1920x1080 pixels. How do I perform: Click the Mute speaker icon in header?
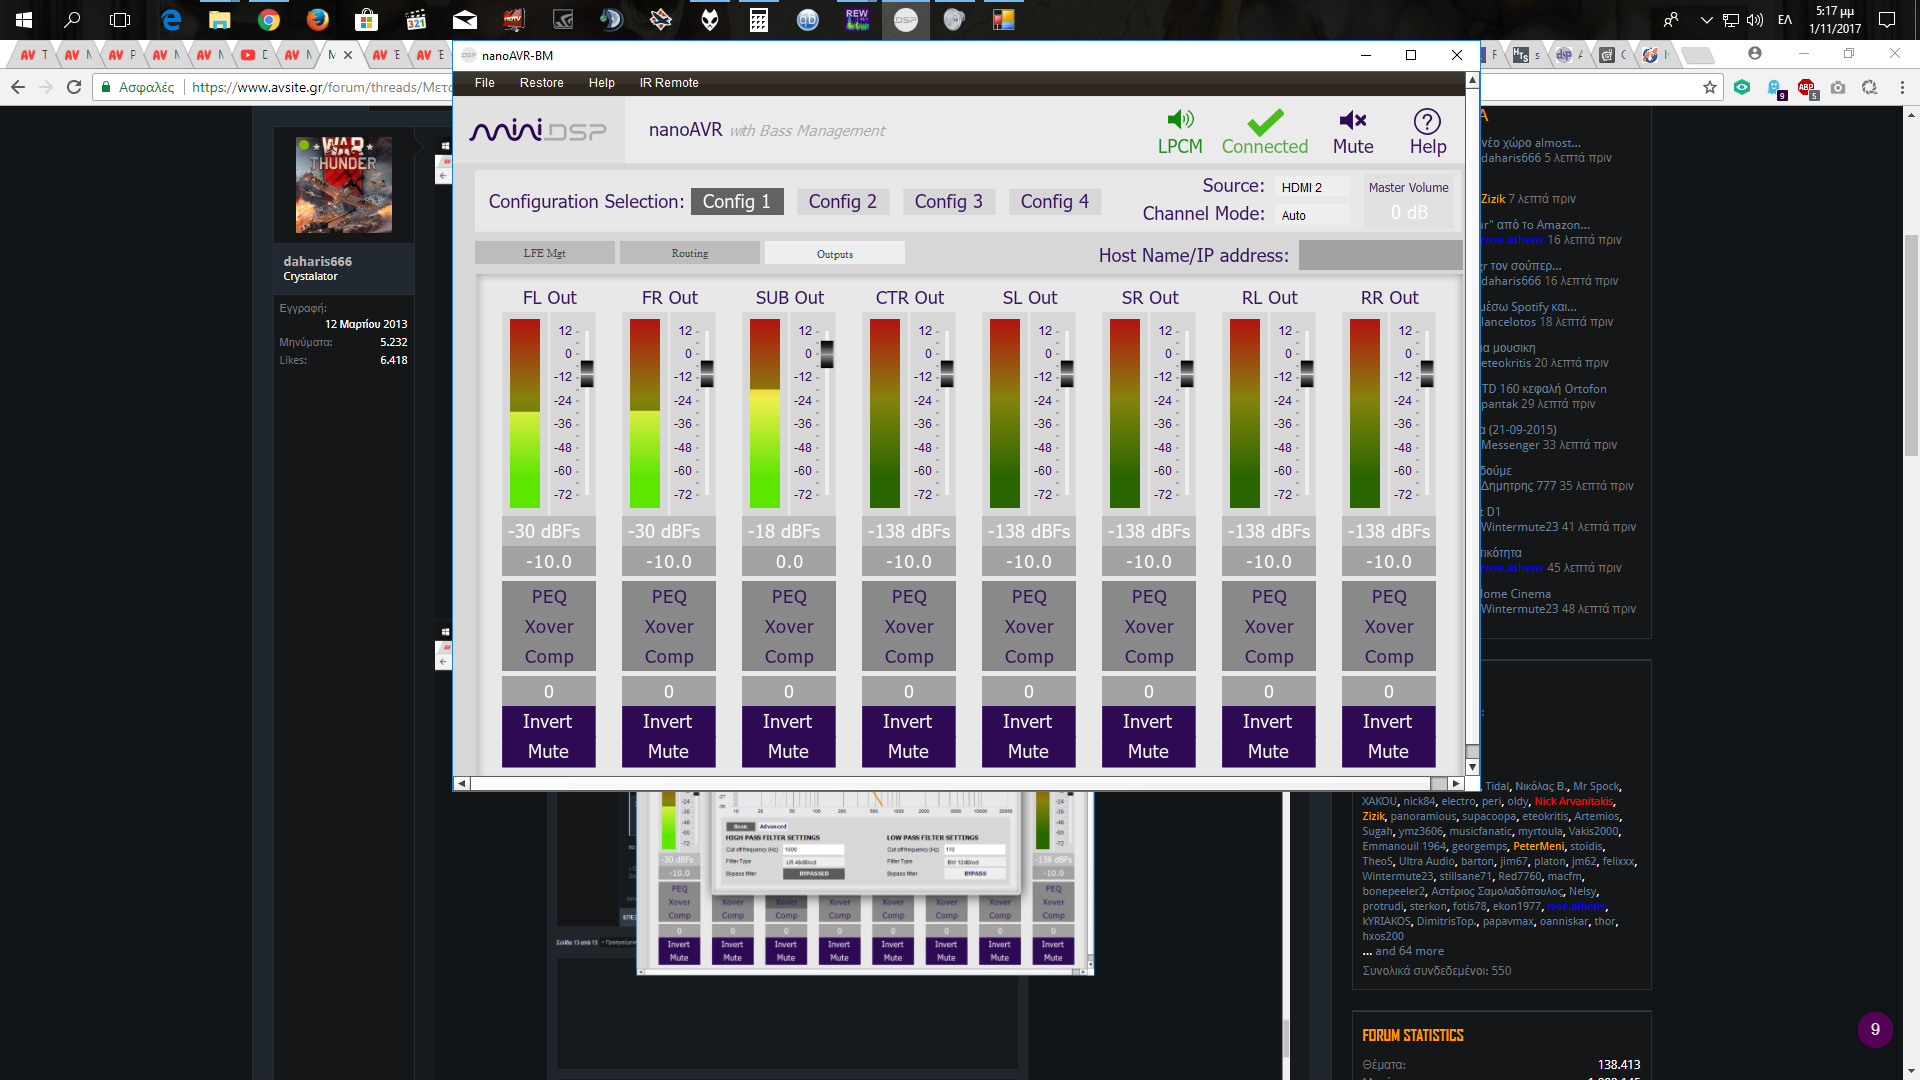1352,121
